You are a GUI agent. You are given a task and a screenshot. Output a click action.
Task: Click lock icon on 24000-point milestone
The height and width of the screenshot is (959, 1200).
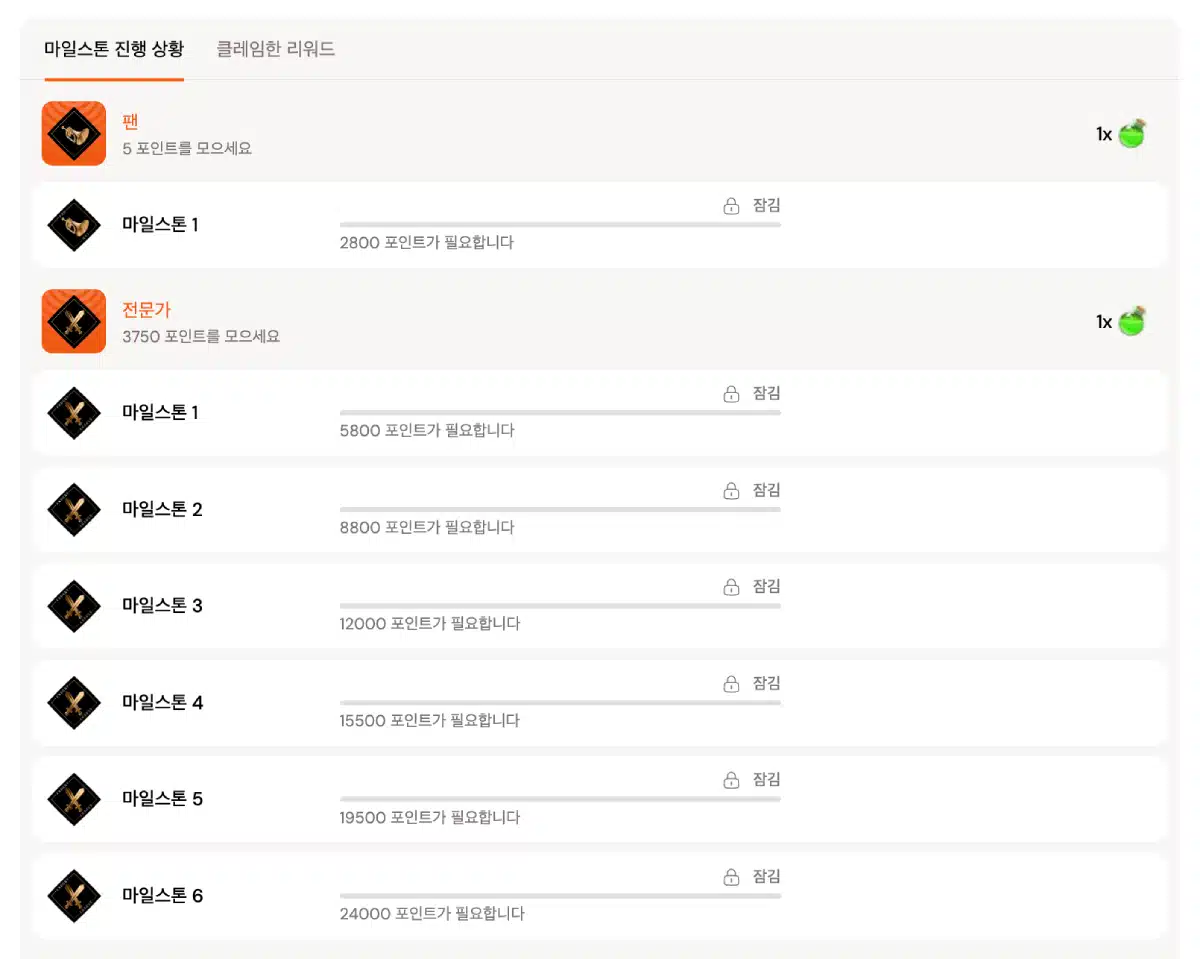(x=731, y=877)
